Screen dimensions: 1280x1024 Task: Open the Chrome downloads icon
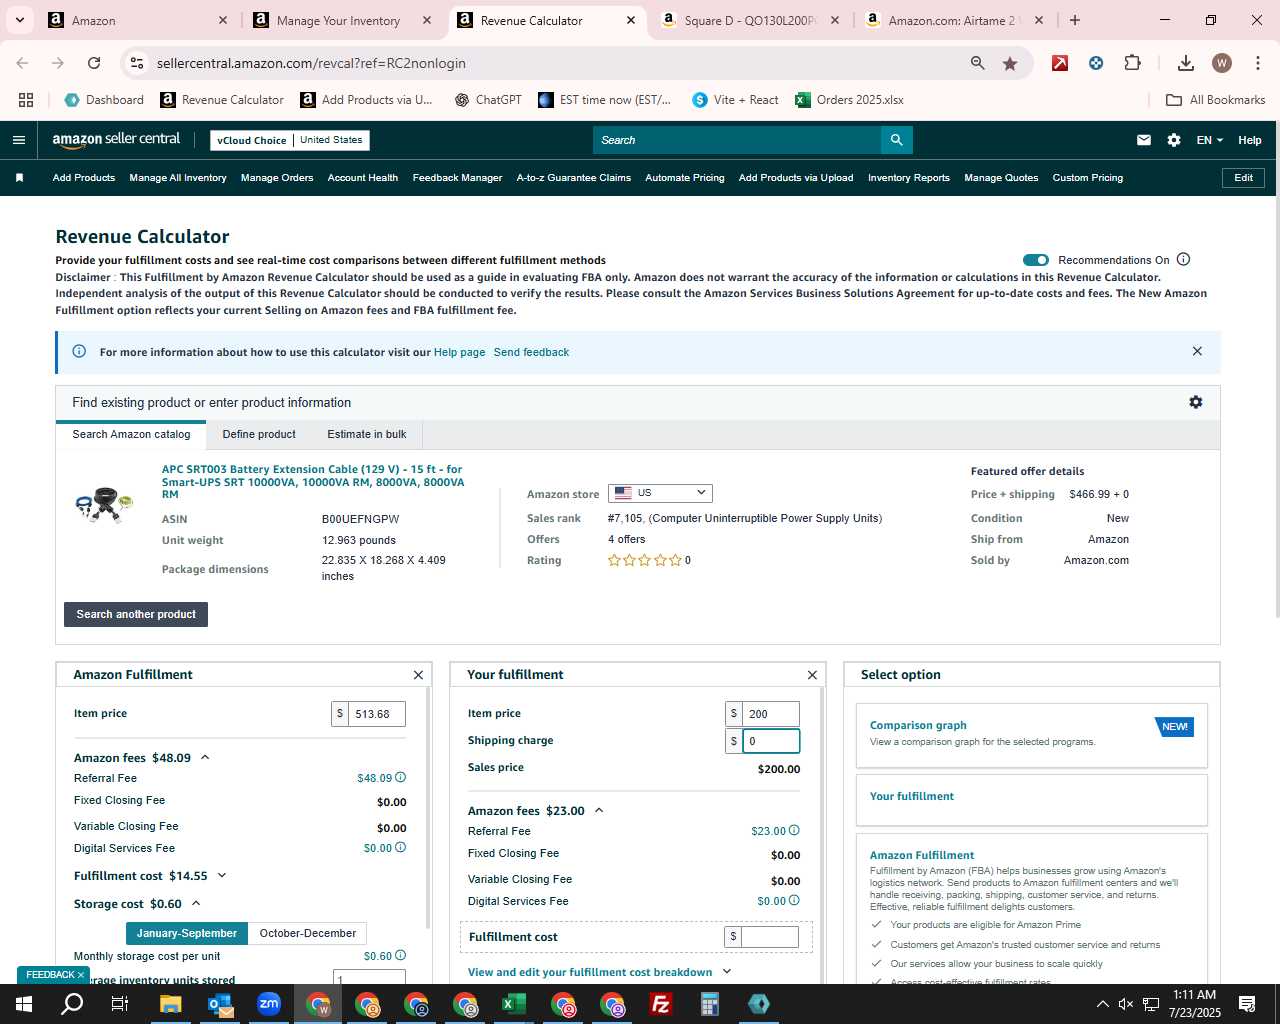pyautogui.click(x=1185, y=63)
